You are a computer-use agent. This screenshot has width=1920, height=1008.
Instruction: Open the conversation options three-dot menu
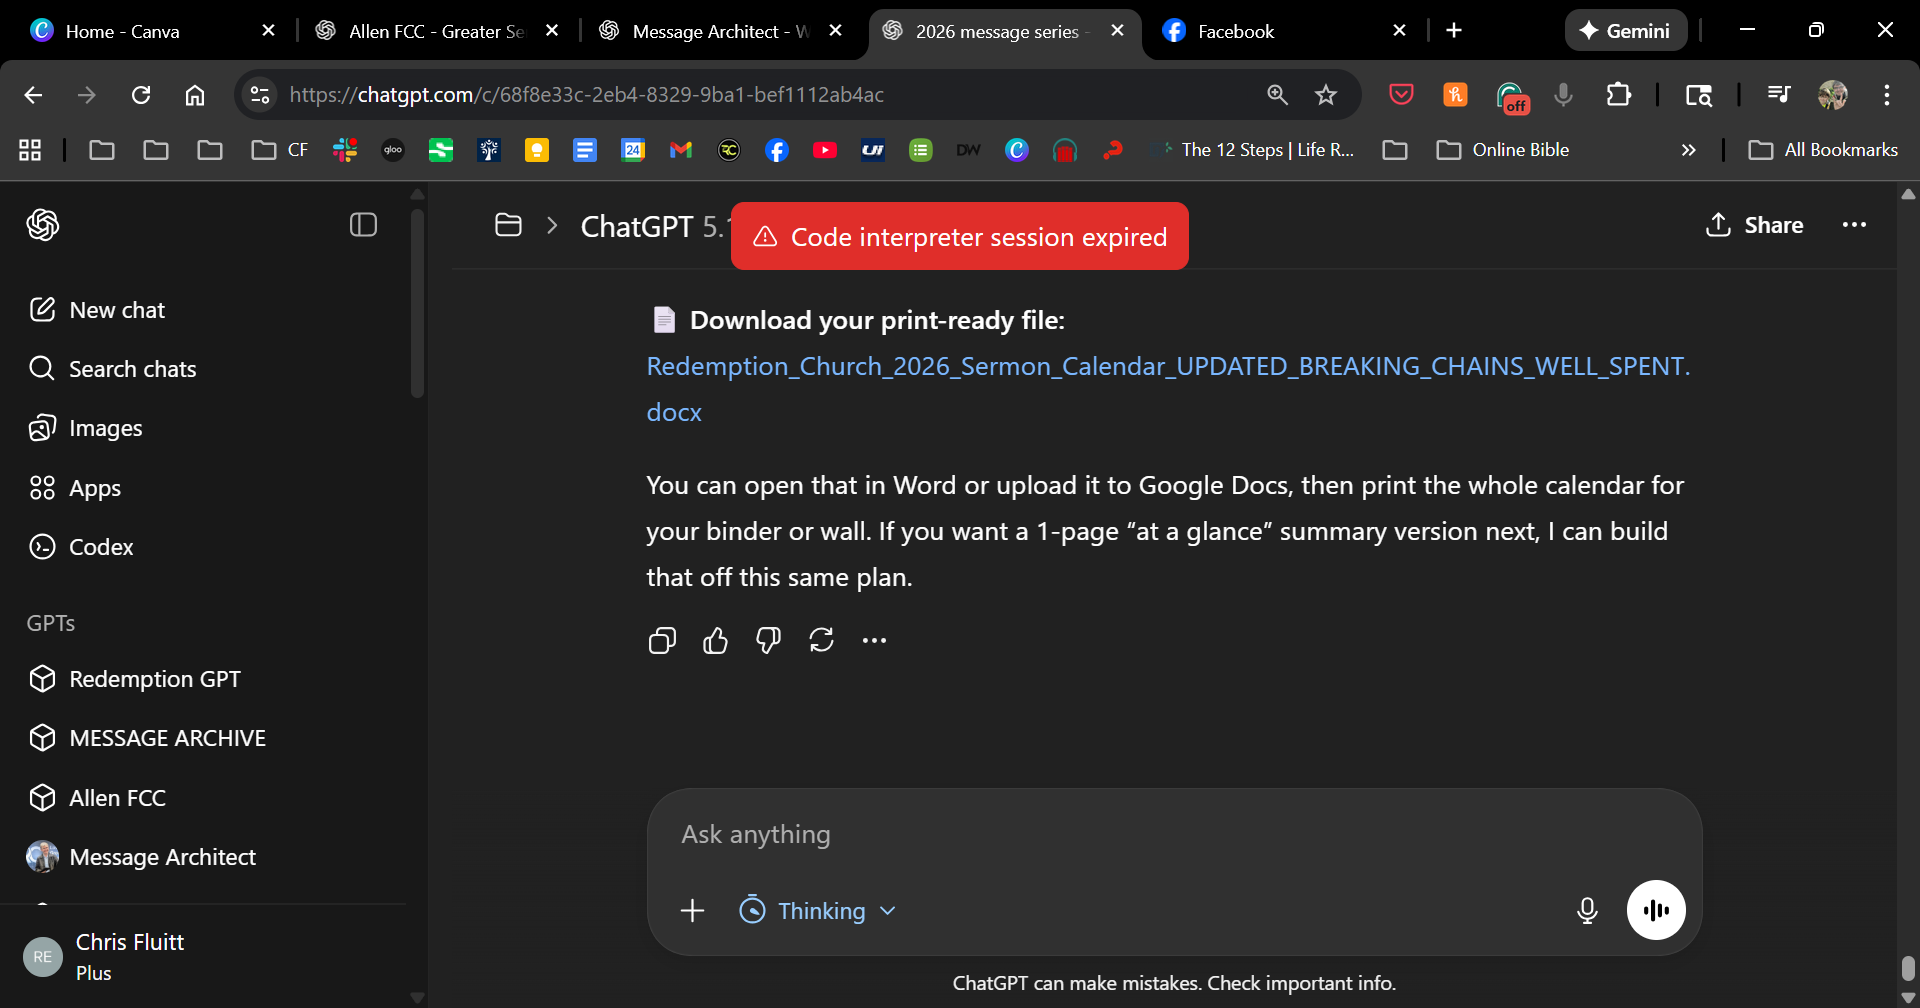coord(1853,225)
